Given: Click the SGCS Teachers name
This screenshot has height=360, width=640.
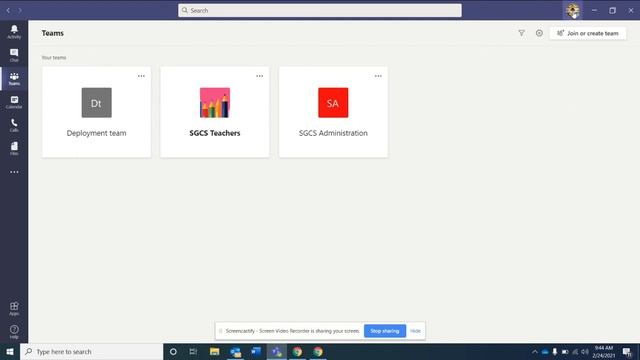Looking at the screenshot, I should click(x=215, y=133).
